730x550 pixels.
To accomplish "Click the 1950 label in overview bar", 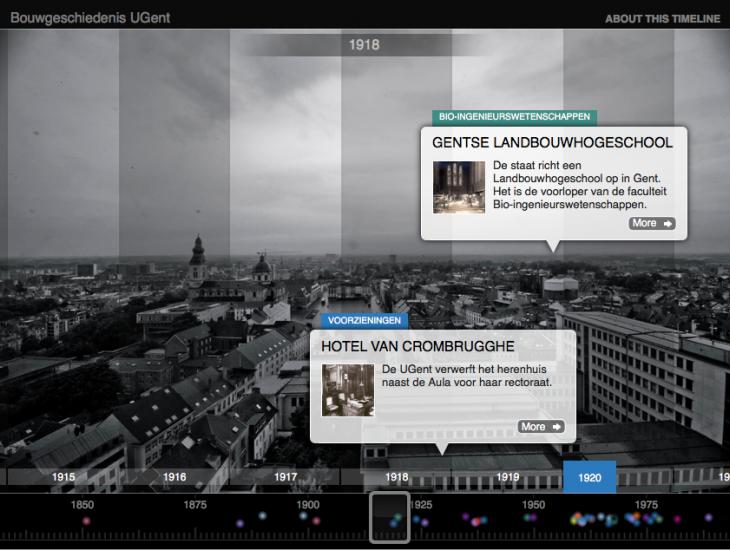I will [534, 505].
